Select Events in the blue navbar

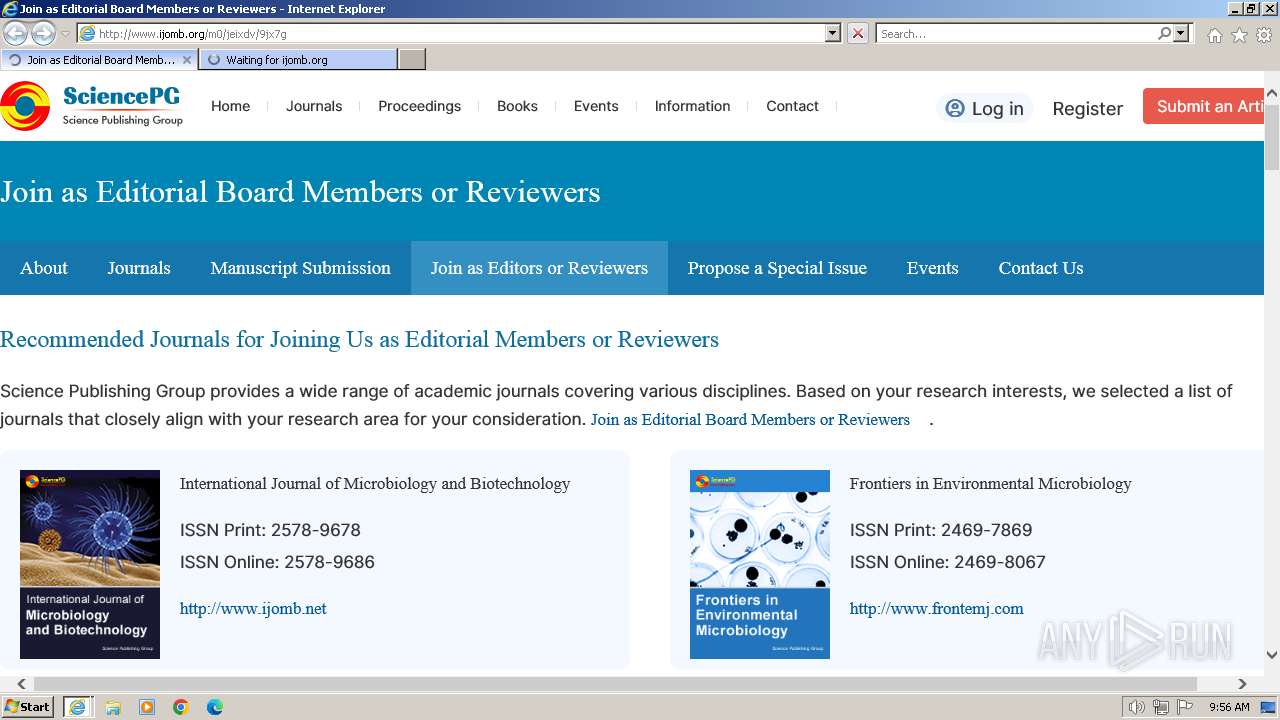tap(932, 268)
